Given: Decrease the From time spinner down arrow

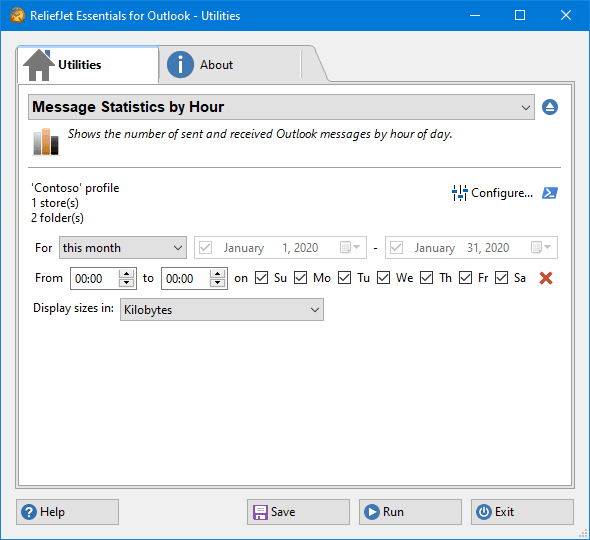Looking at the screenshot, I should (127, 283).
